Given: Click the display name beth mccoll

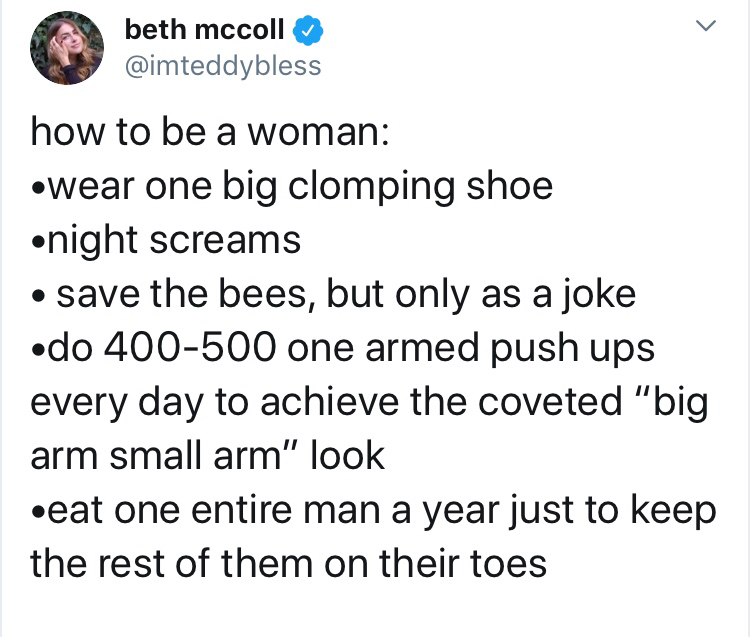Looking at the screenshot, I should click(x=204, y=32).
